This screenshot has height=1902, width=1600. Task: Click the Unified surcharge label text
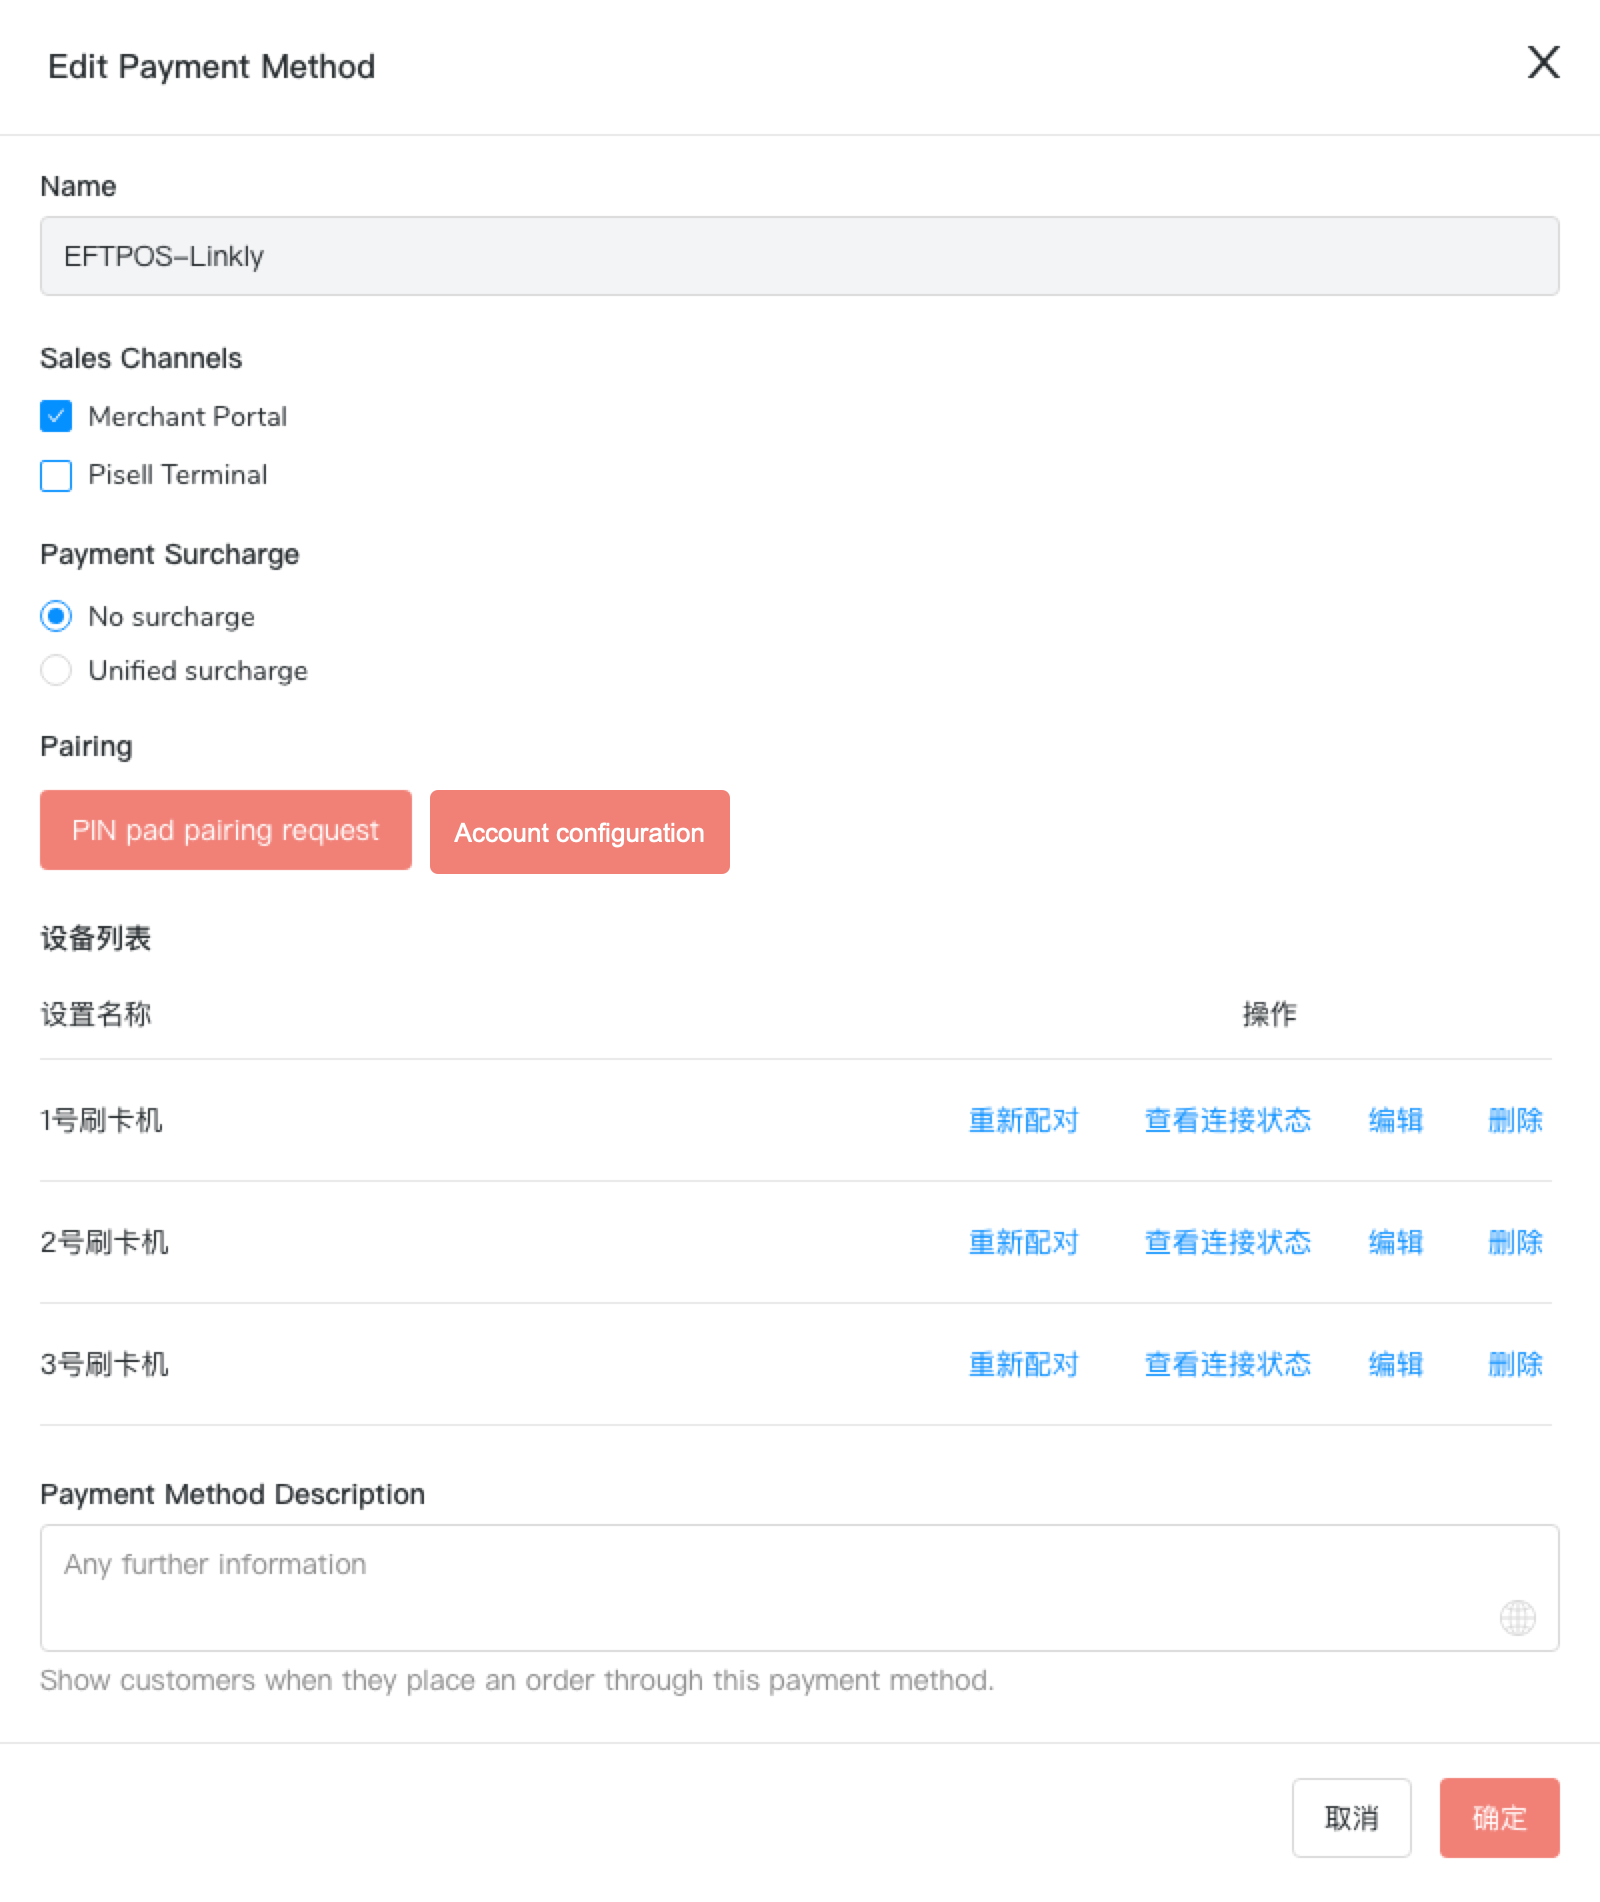click(x=198, y=670)
